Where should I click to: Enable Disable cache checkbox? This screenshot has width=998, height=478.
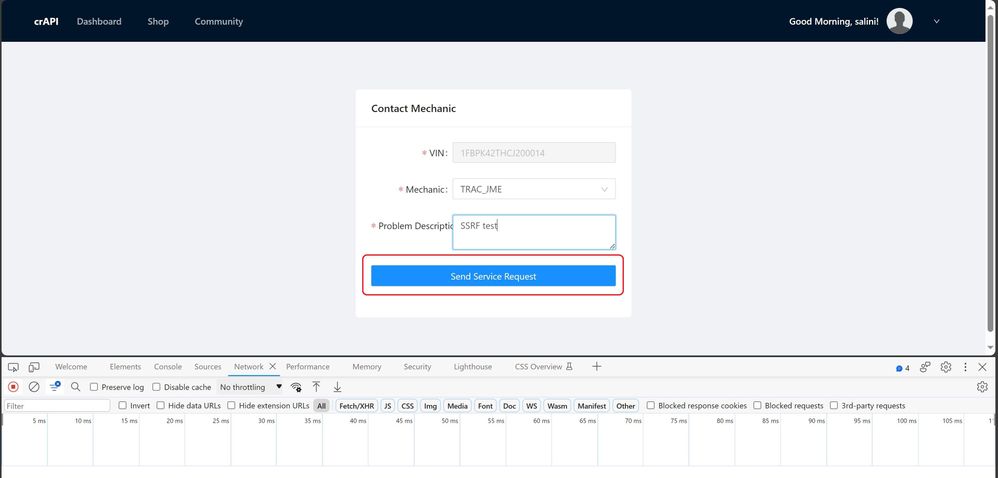coord(157,387)
